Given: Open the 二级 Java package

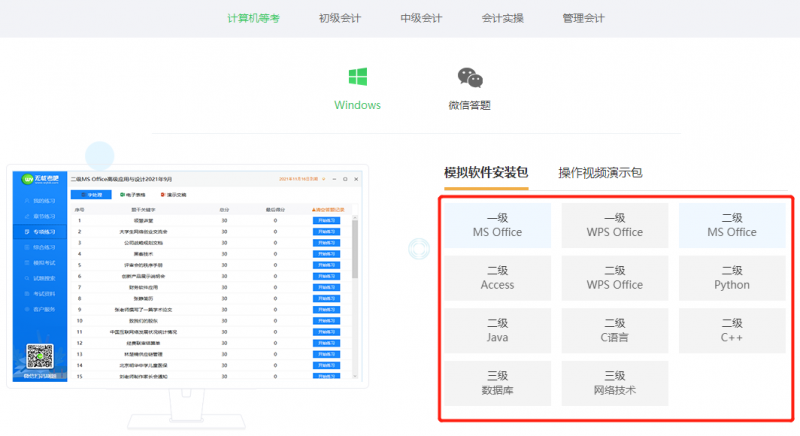Looking at the screenshot, I should [497, 330].
